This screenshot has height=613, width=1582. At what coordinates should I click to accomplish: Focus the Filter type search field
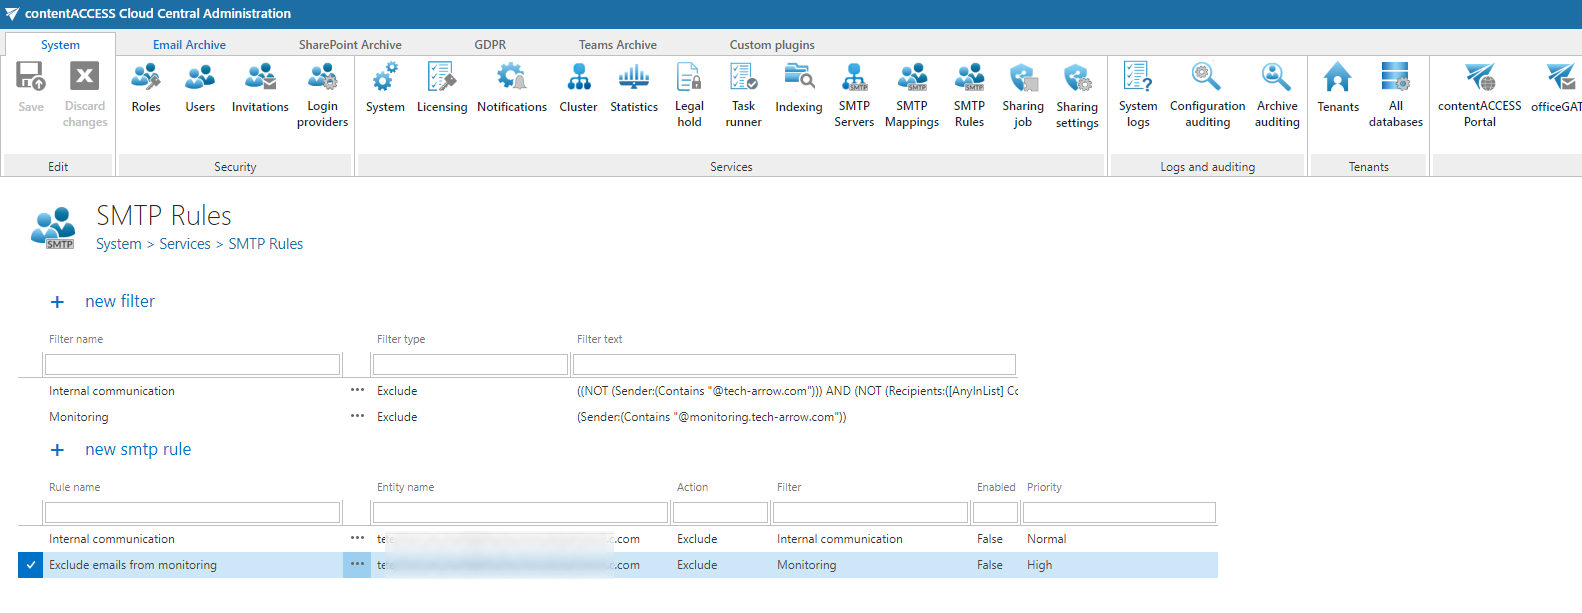(x=470, y=365)
